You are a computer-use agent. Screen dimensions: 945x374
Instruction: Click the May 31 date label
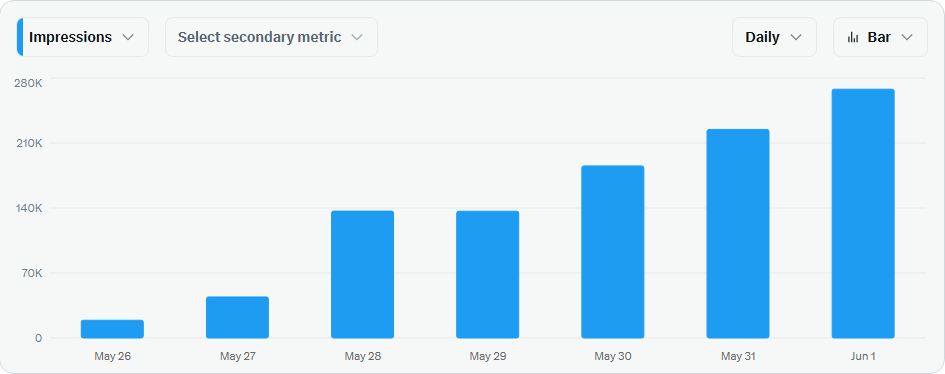click(738, 357)
